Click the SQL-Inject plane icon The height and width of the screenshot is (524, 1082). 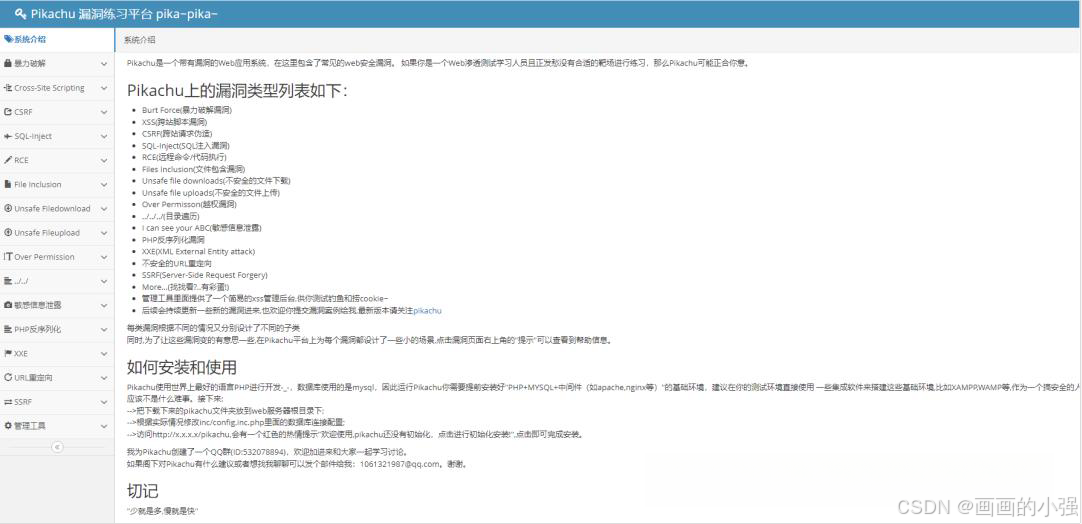(8, 136)
